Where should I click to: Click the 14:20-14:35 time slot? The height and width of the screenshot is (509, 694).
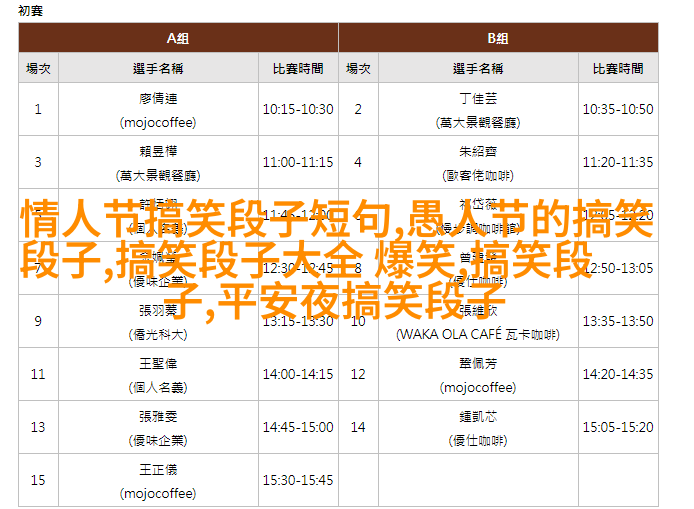[x=617, y=374]
